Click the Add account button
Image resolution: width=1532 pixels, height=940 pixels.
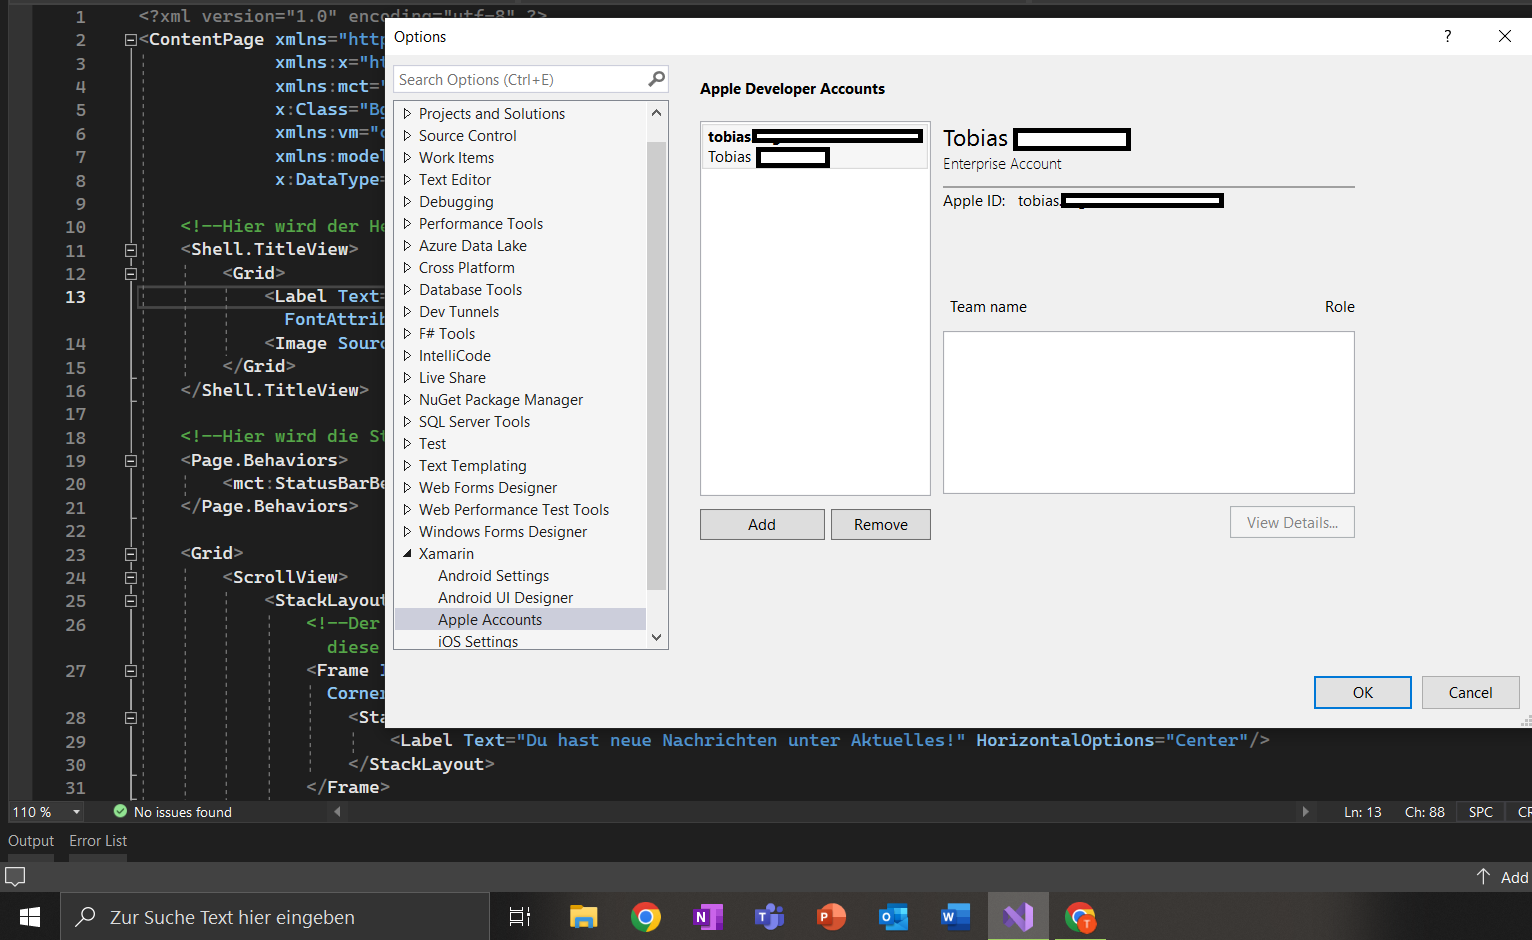[x=762, y=524]
